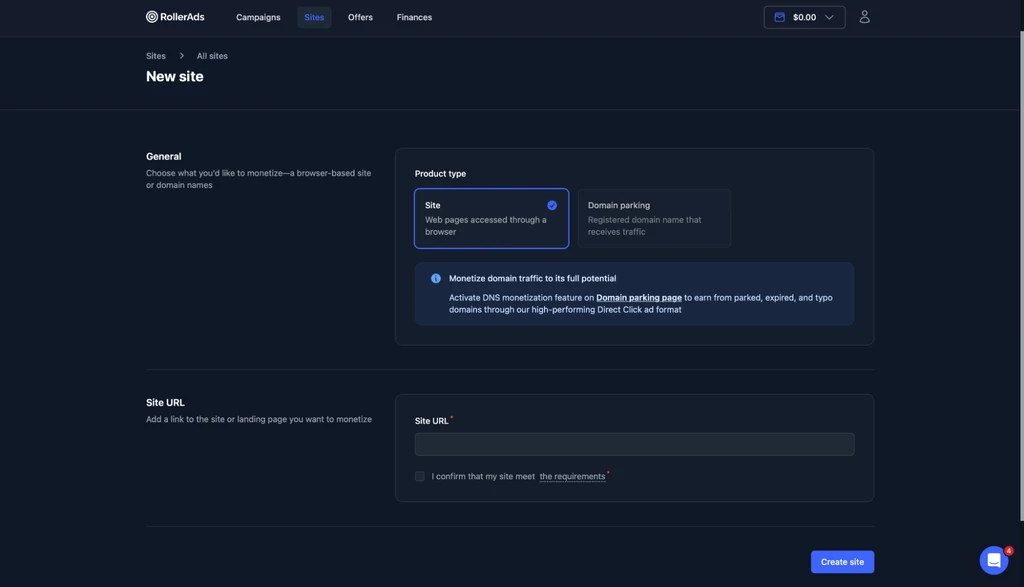Open the requirements link

[x=572, y=476]
